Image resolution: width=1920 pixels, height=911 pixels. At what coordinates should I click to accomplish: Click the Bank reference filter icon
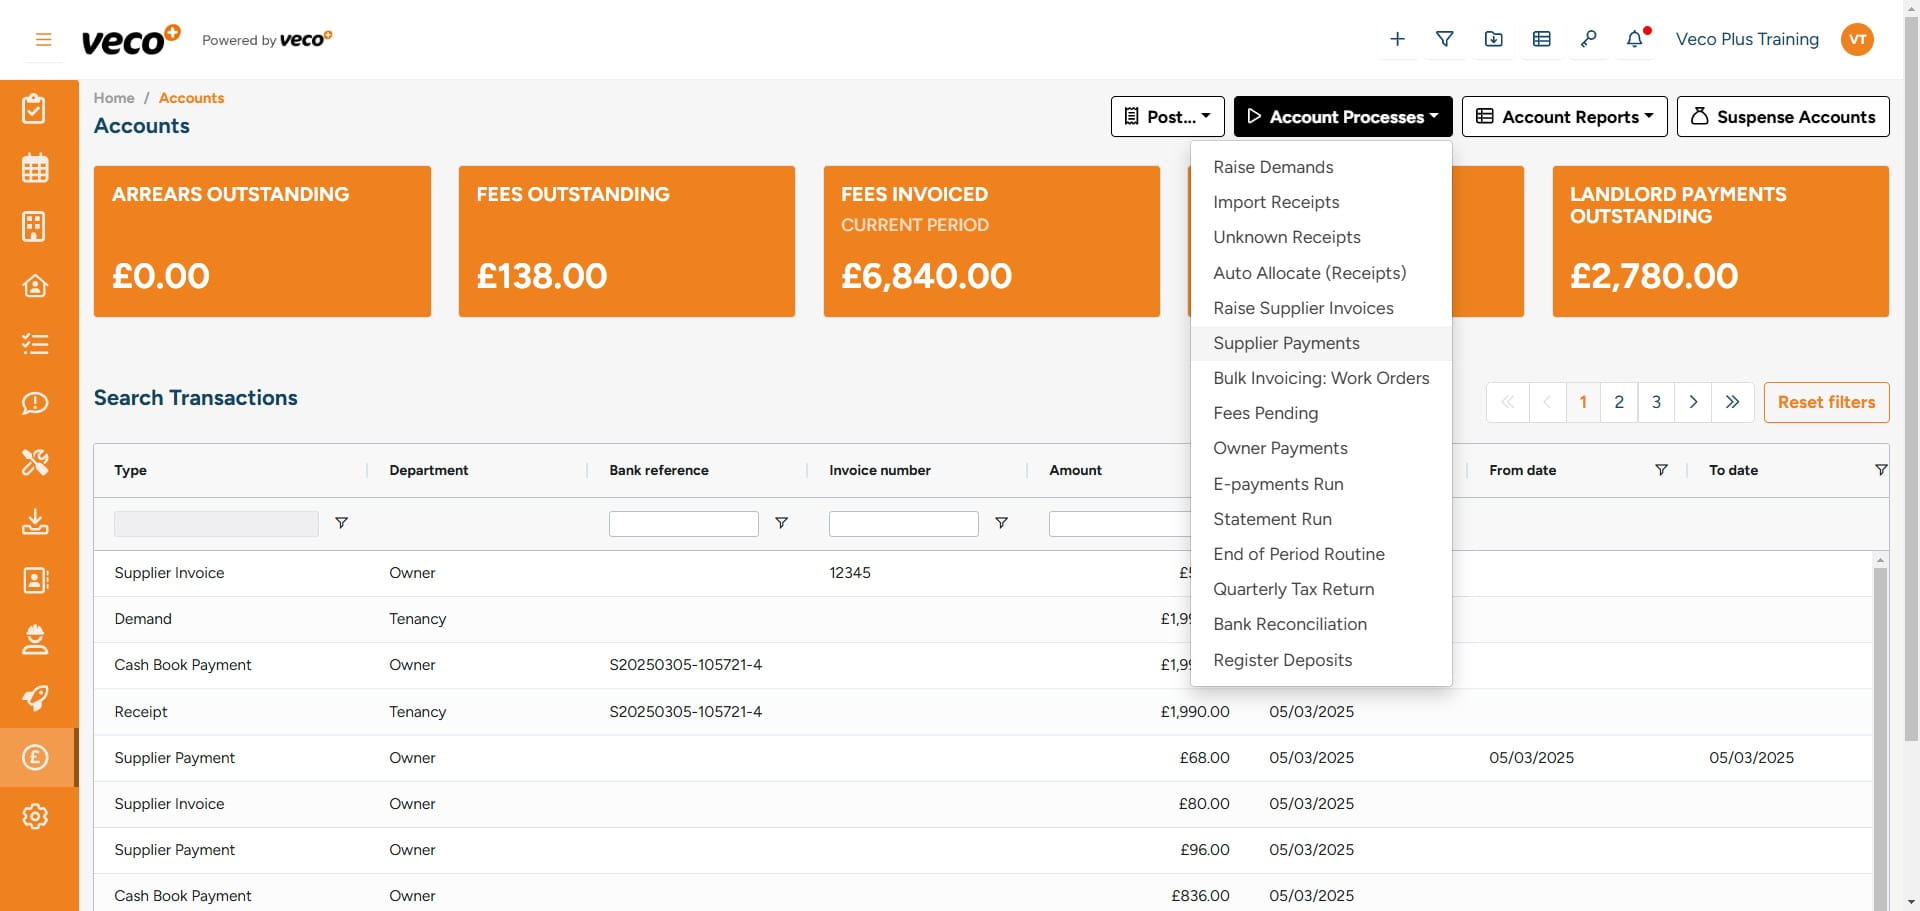781,523
